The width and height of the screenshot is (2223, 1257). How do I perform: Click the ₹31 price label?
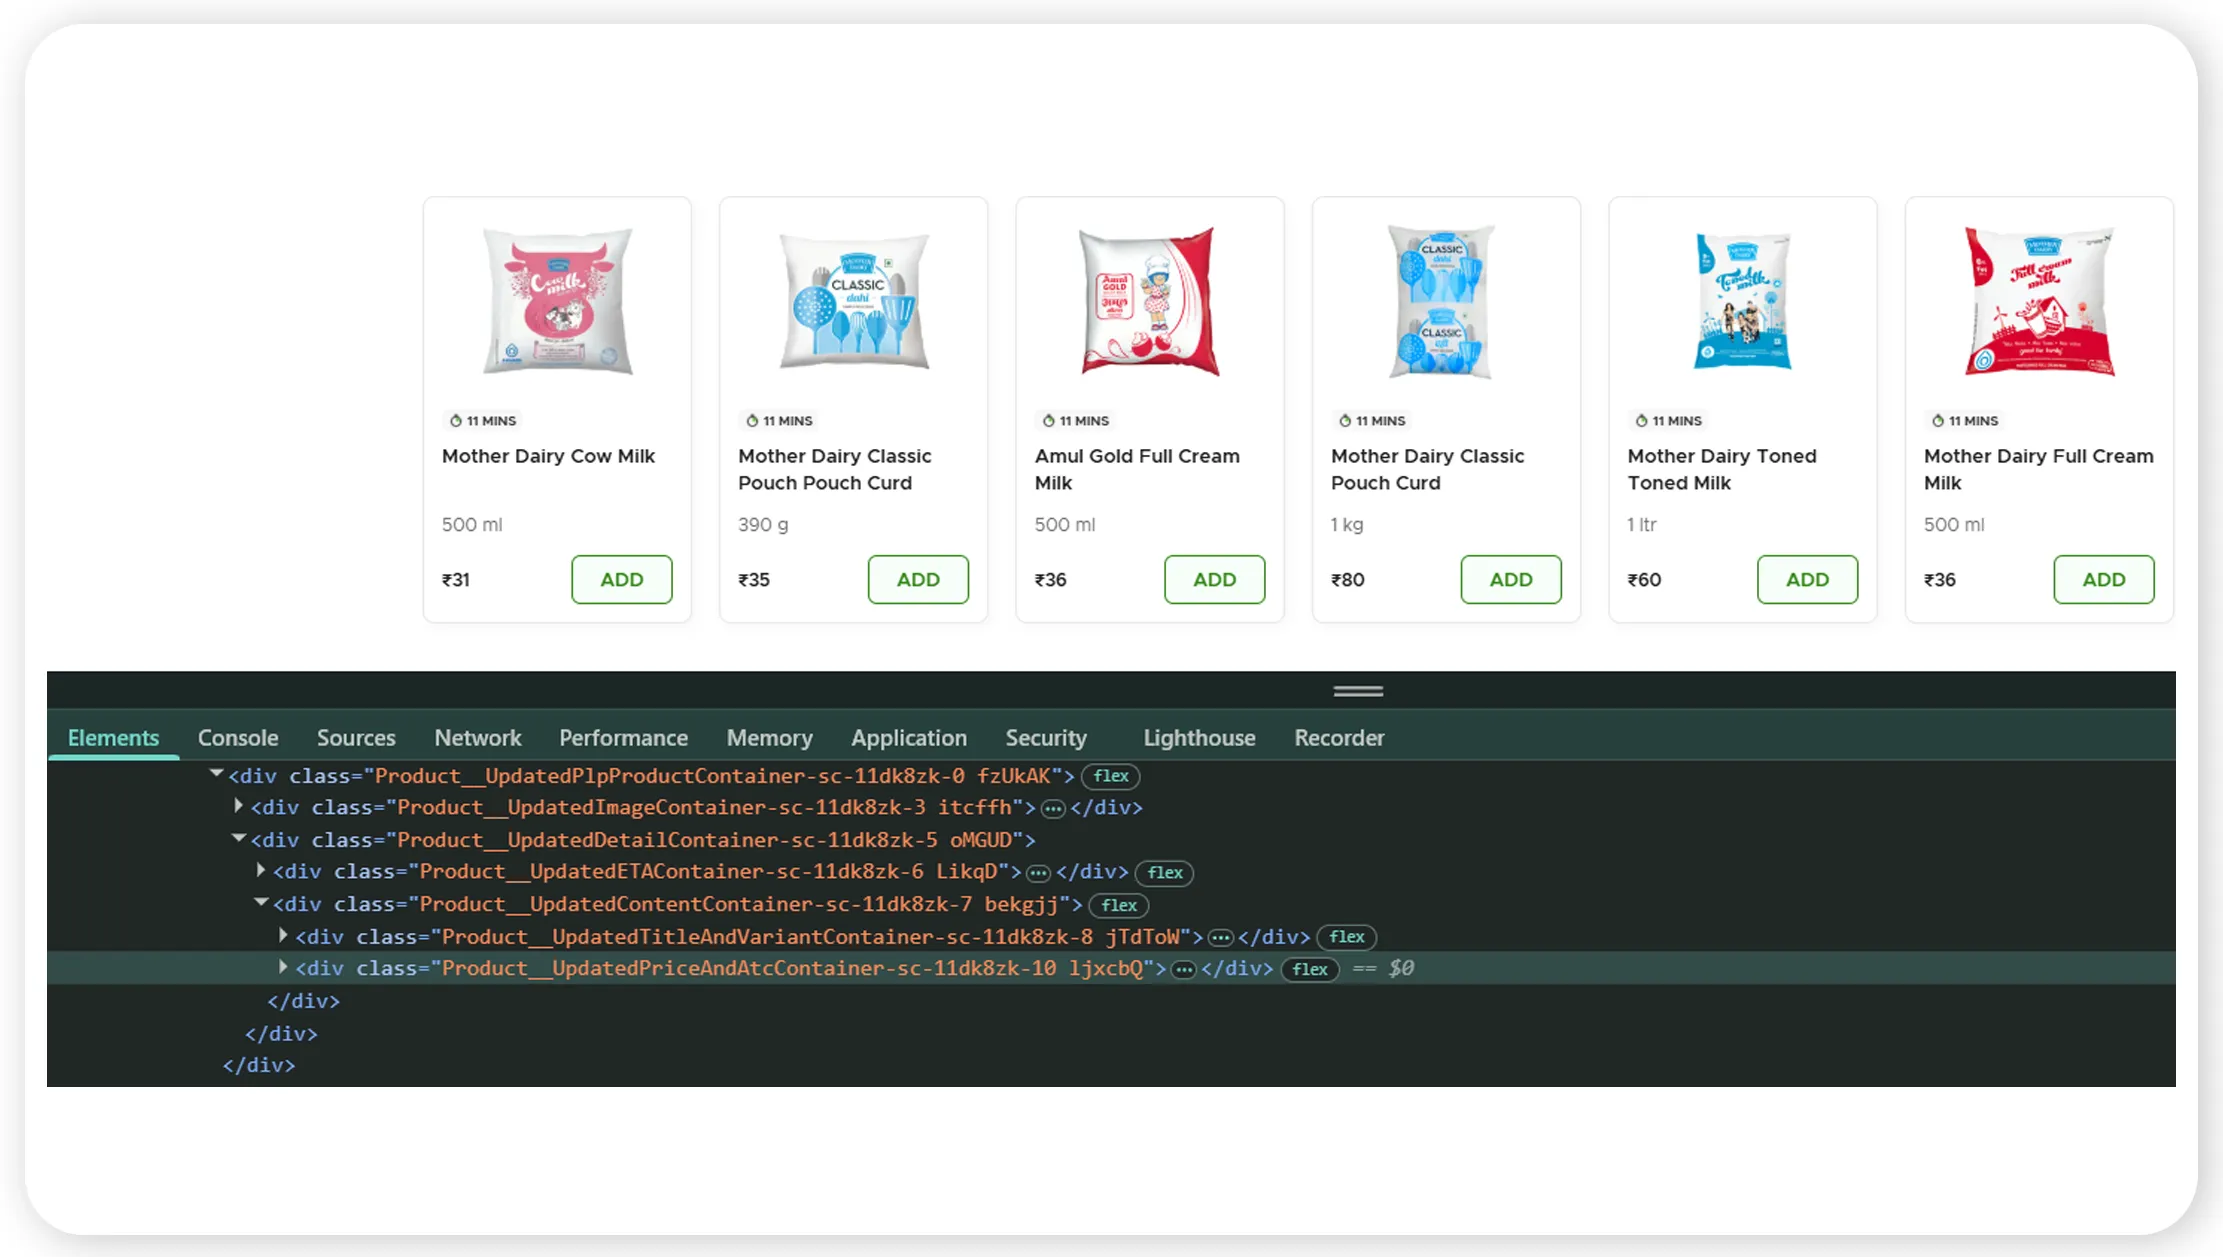point(455,580)
